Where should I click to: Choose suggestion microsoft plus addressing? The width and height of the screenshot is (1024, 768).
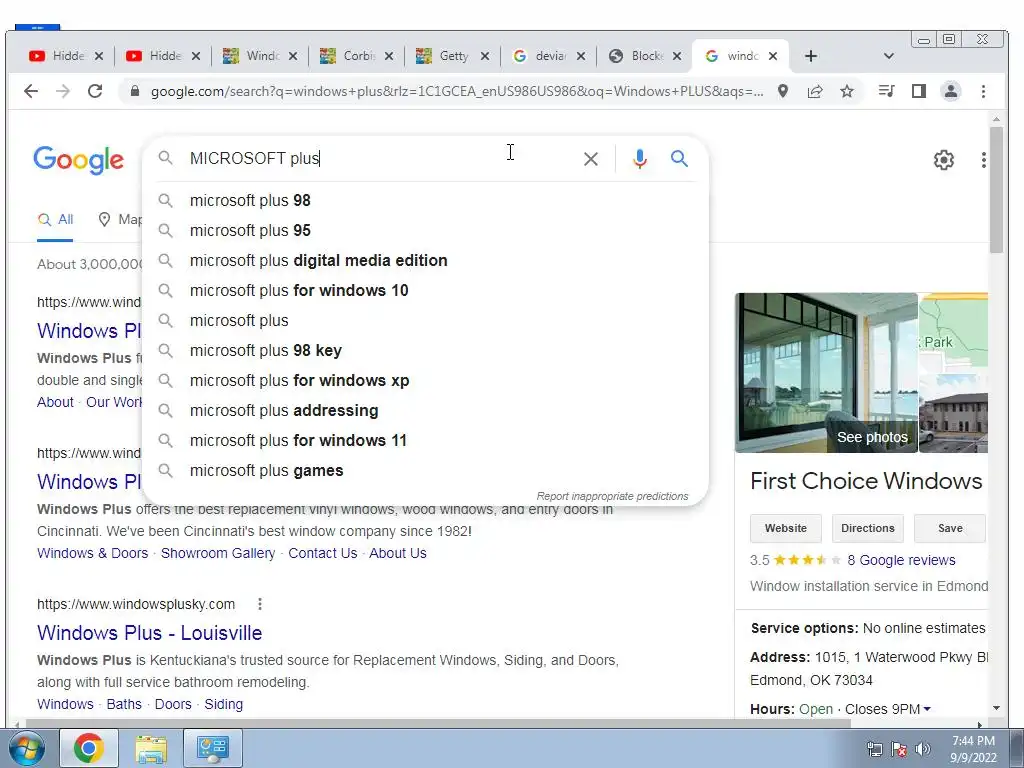click(x=425, y=411)
